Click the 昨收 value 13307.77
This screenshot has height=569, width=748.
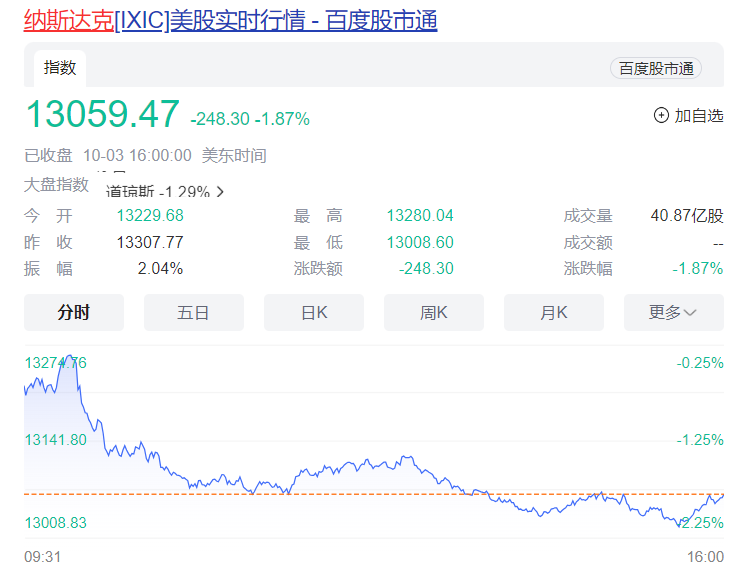click(x=150, y=242)
